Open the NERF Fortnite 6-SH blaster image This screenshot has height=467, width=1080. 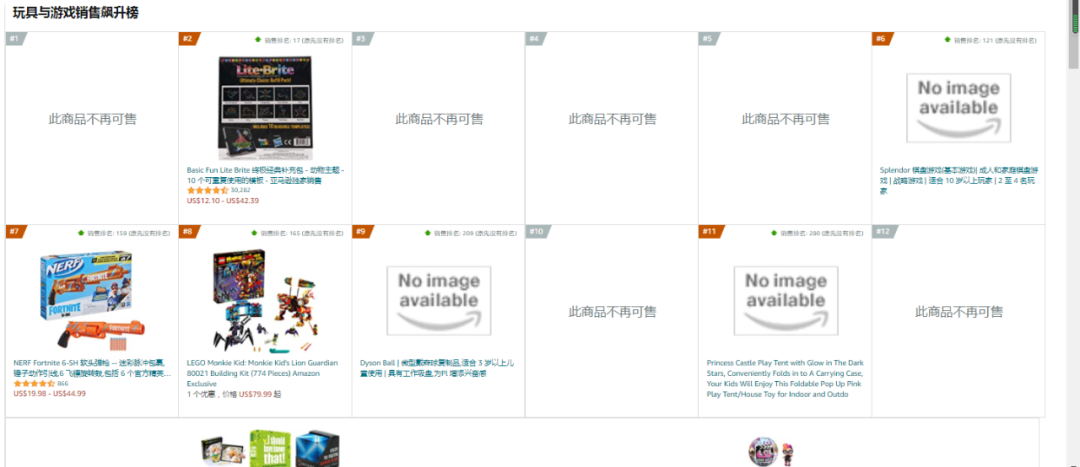point(92,301)
